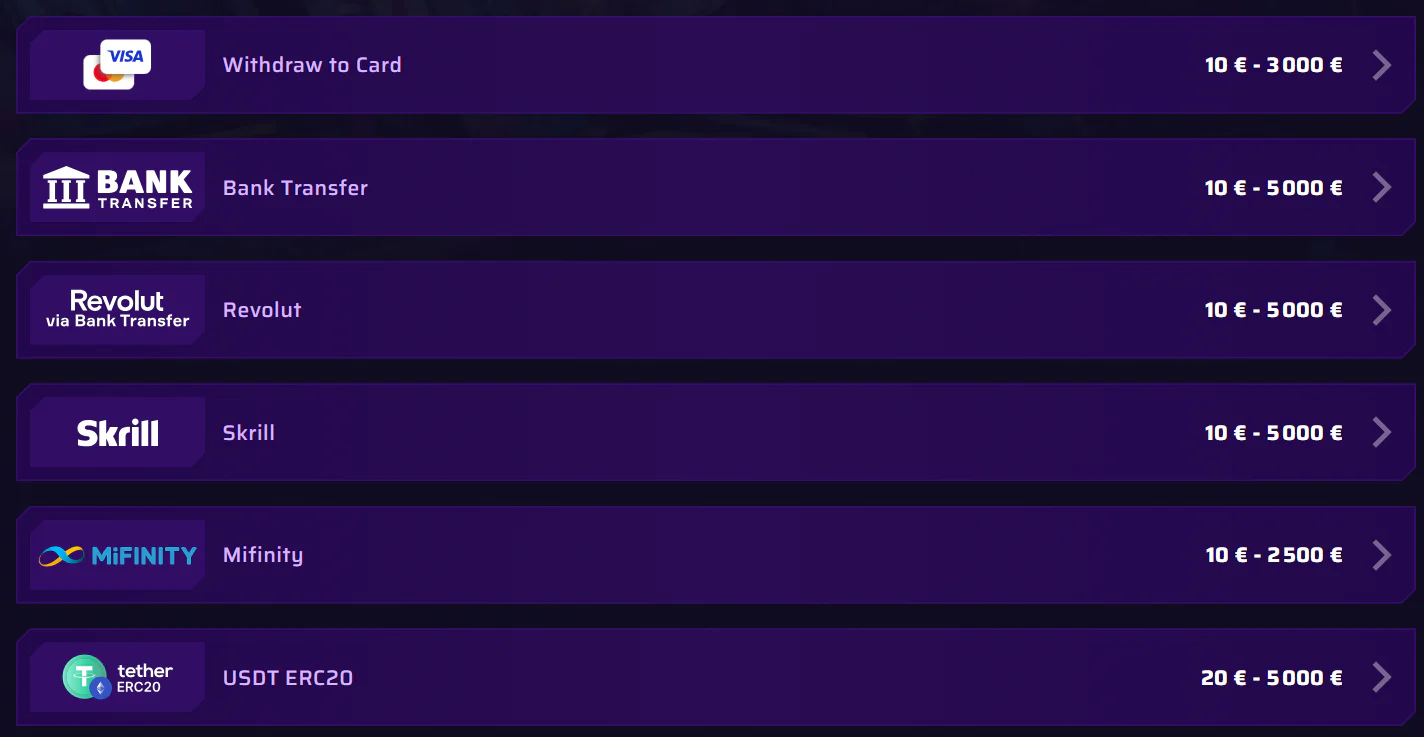Screen dimensions: 1424x737
Task: Open Withdraw to Card chevron arrow
Action: pyautogui.click(x=1382, y=65)
